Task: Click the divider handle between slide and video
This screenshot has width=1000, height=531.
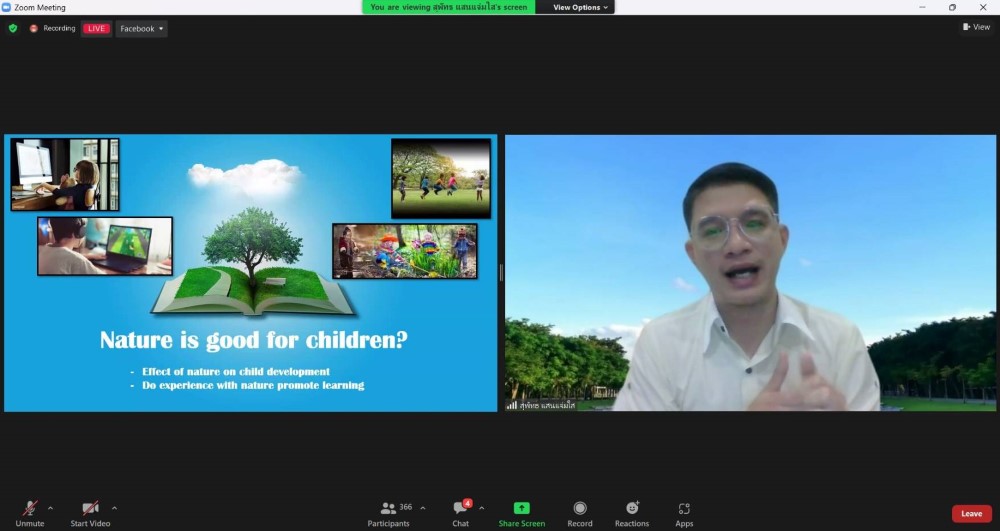Action: click(501, 272)
